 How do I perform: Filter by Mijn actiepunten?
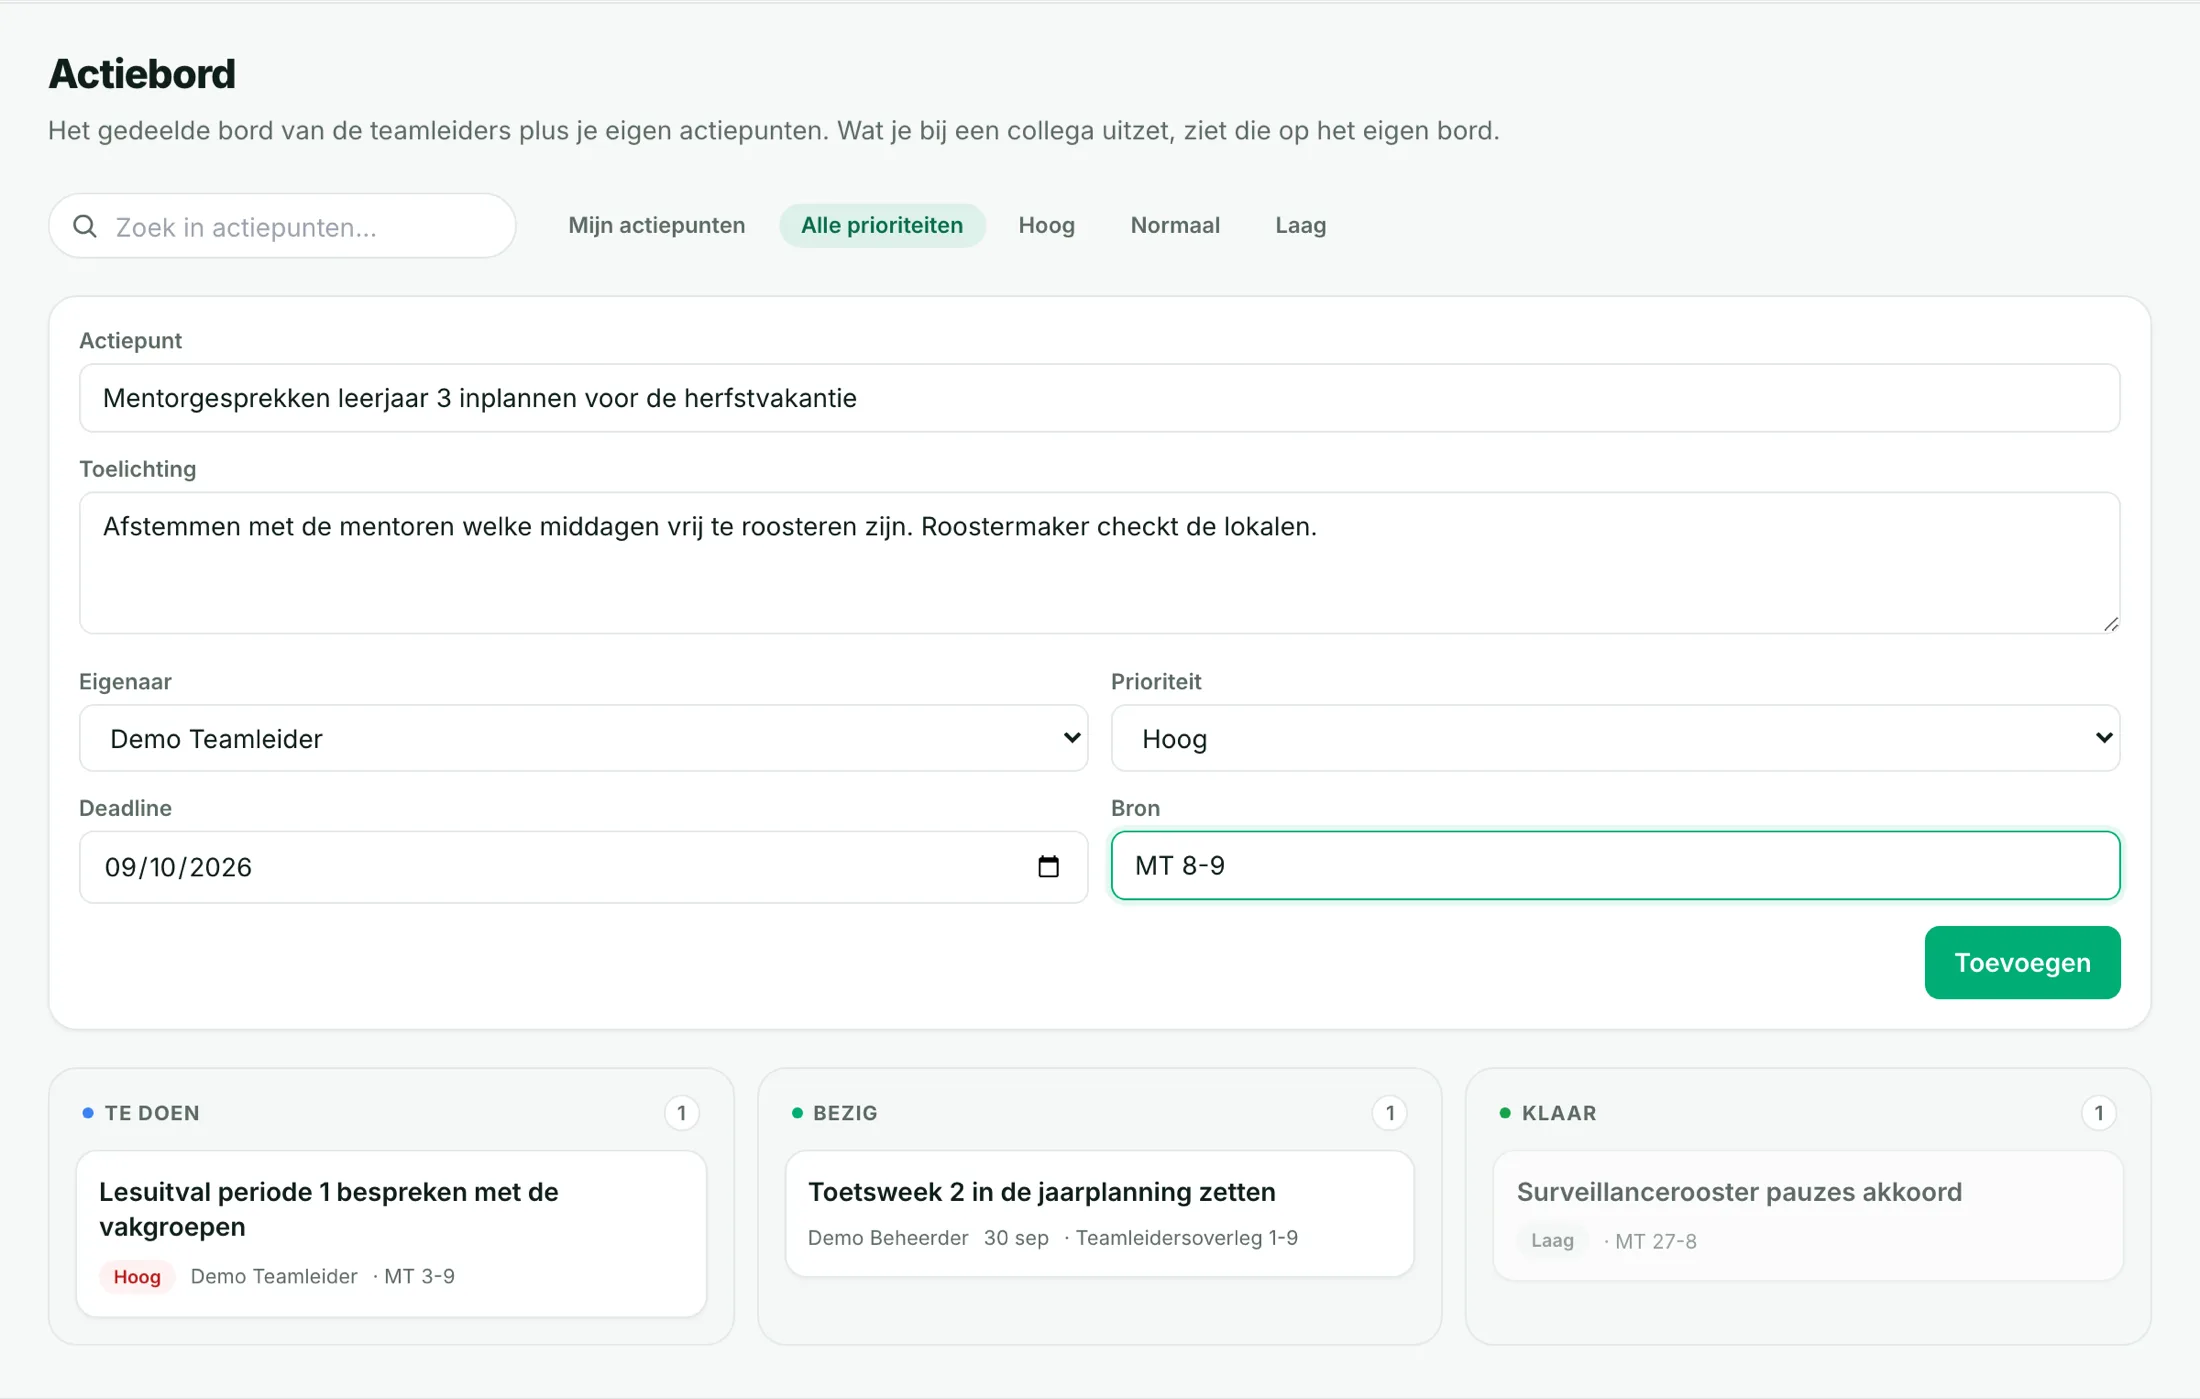pyautogui.click(x=656, y=225)
